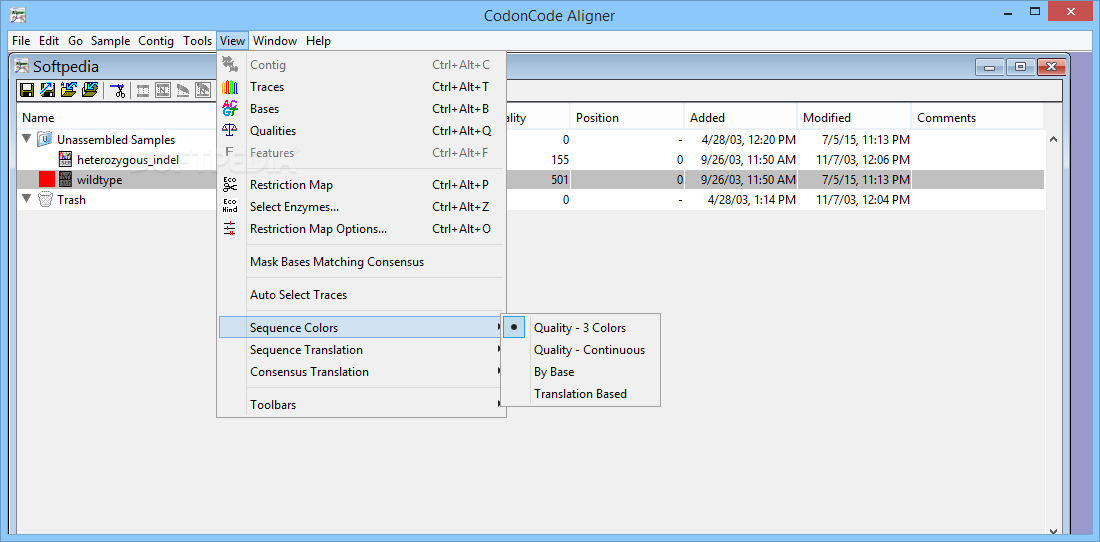Screen dimensions: 1100x542
Task: Click the third toolbar icon, open folder
Action: tap(69, 90)
